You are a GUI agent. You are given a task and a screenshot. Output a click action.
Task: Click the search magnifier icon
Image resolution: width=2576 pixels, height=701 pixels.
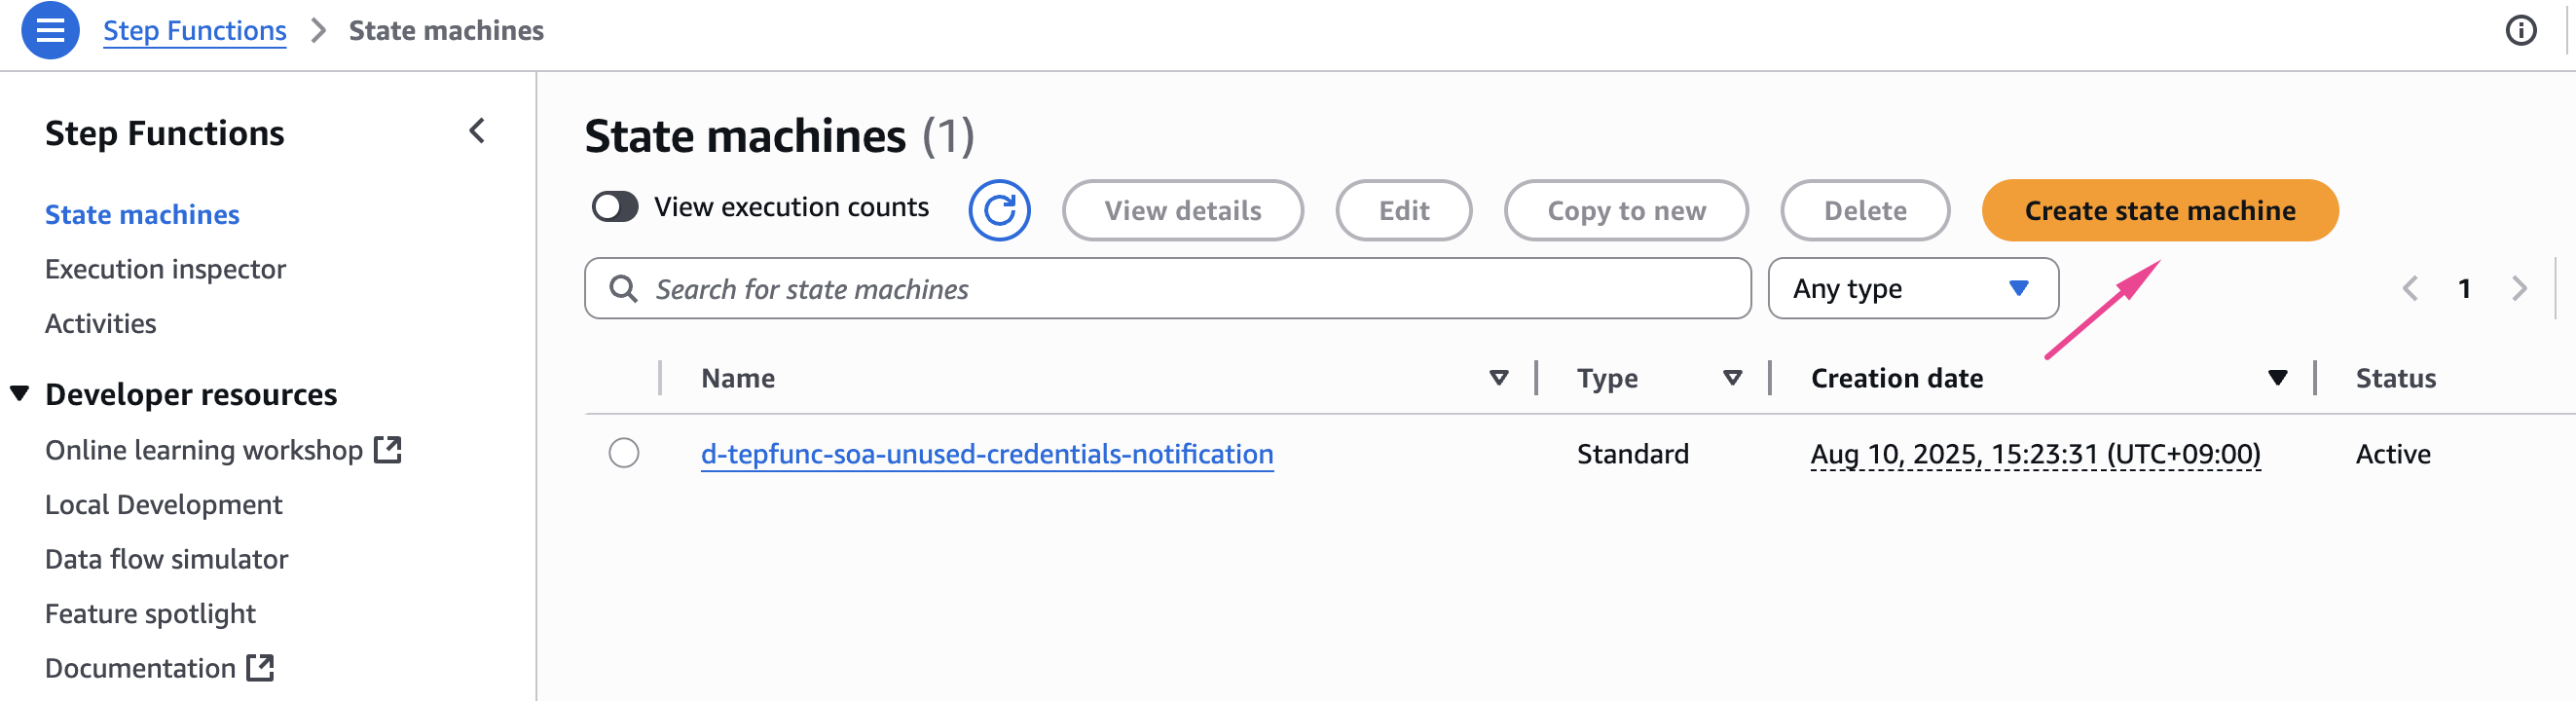point(623,289)
